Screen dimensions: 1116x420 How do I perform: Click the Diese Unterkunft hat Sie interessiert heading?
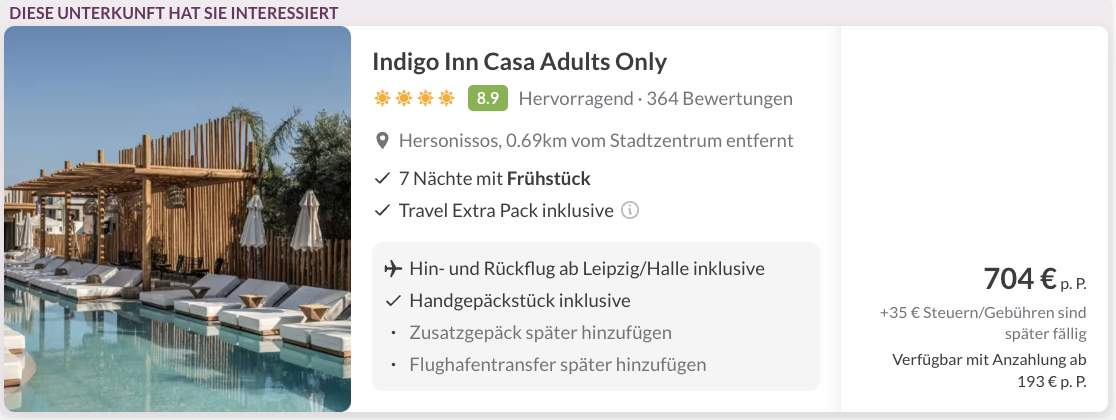[x=174, y=12]
